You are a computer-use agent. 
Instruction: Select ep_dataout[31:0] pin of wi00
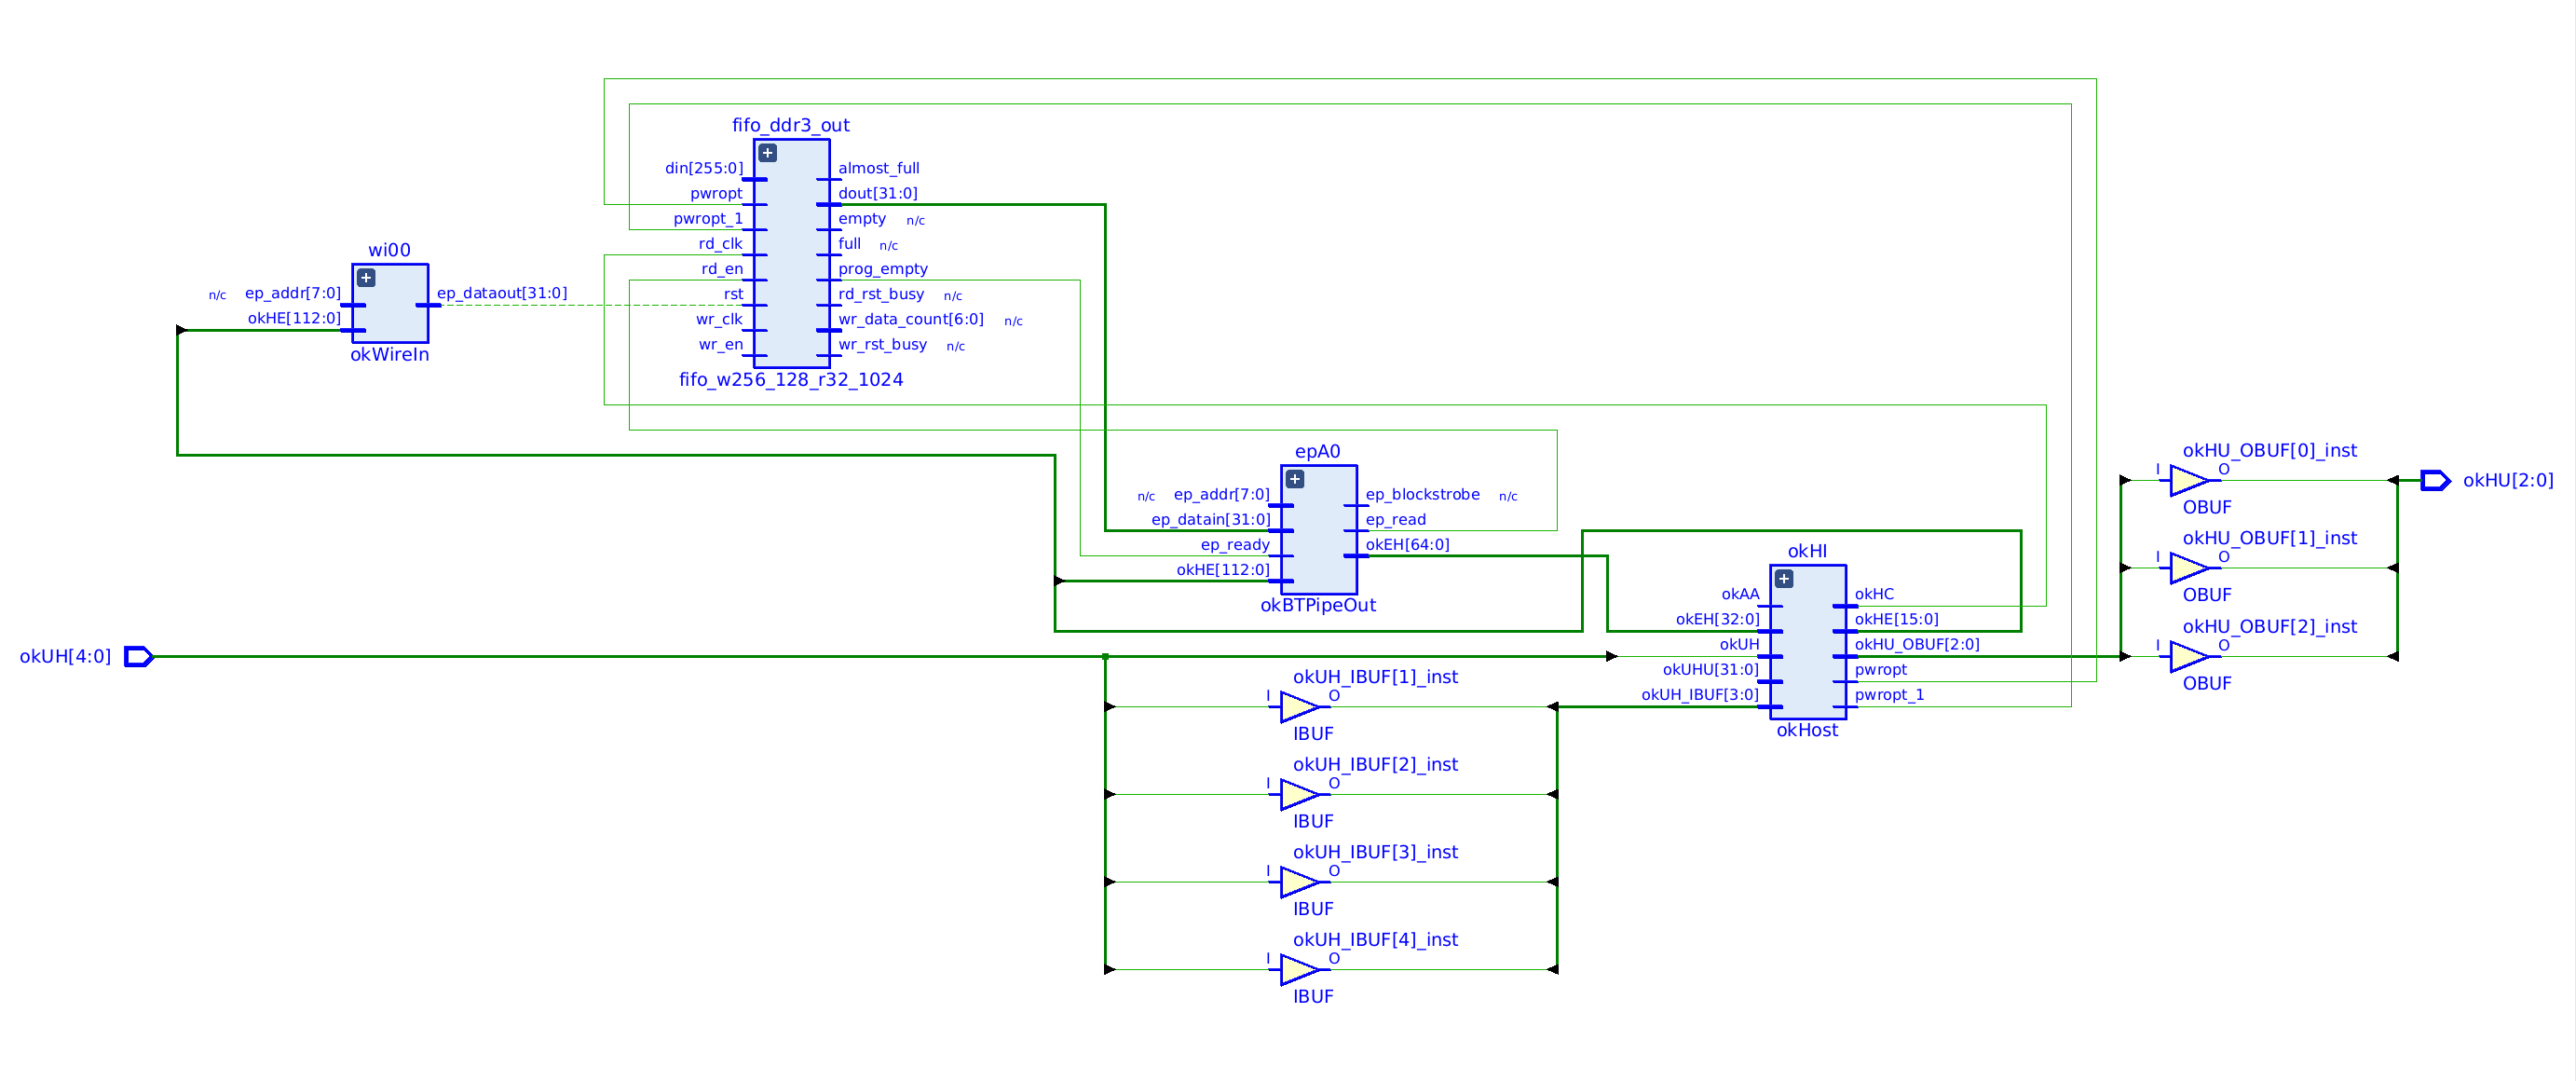coord(502,293)
